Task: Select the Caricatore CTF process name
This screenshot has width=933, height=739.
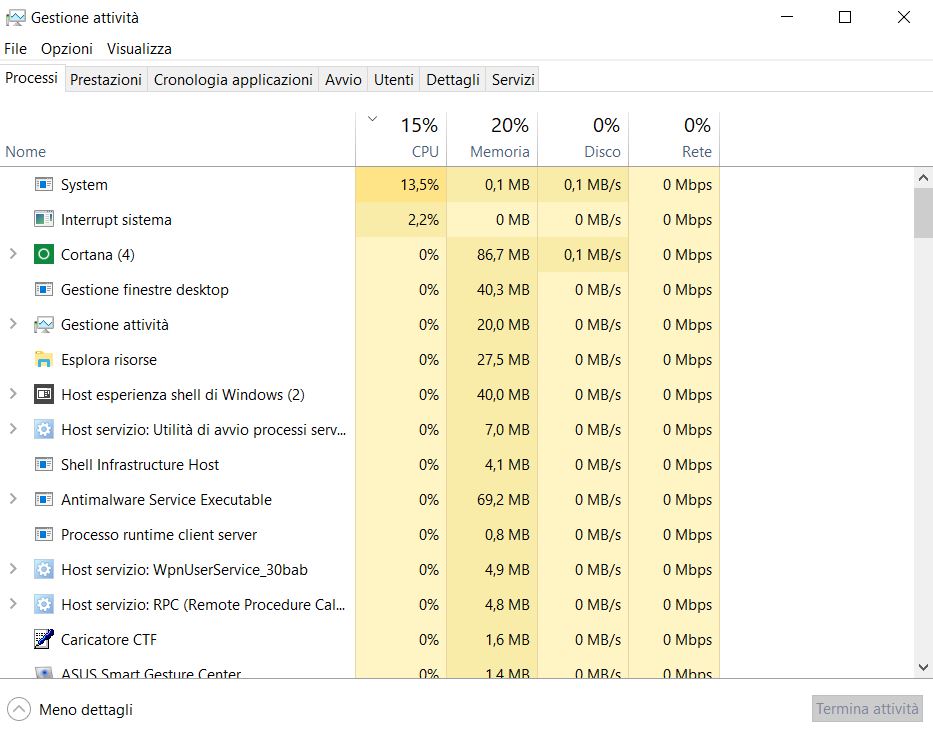Action: [x=109, y=640]
